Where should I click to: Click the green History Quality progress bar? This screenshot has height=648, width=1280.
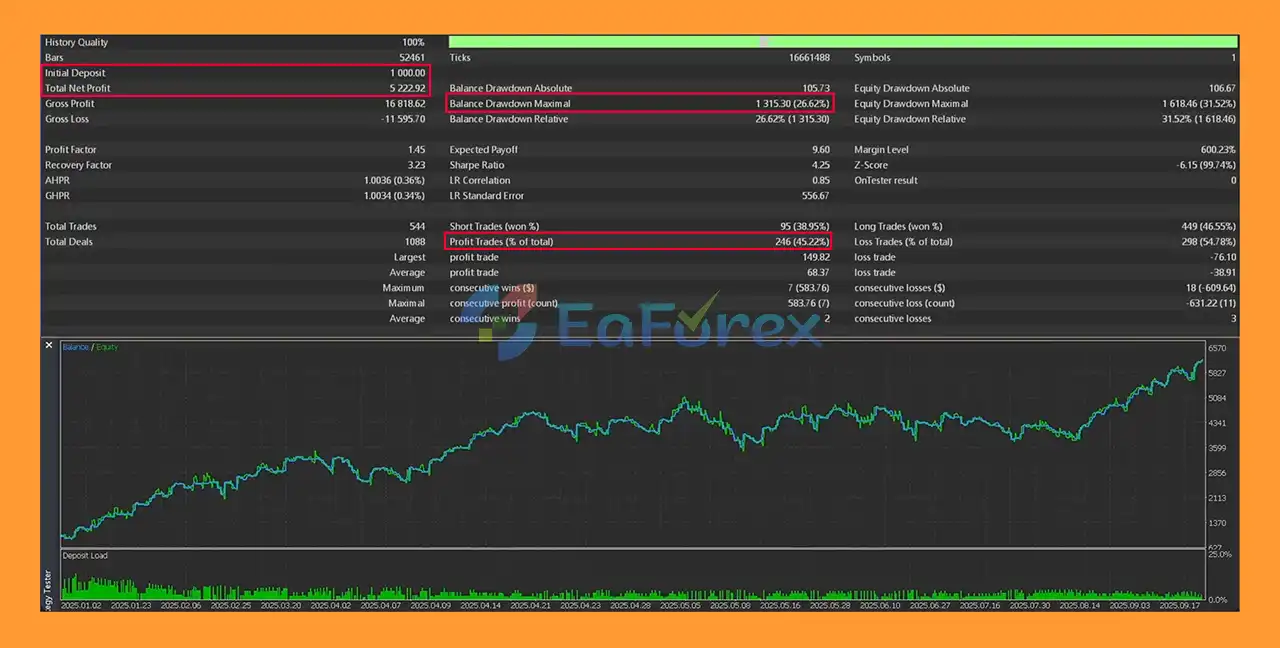pos(843,42)
